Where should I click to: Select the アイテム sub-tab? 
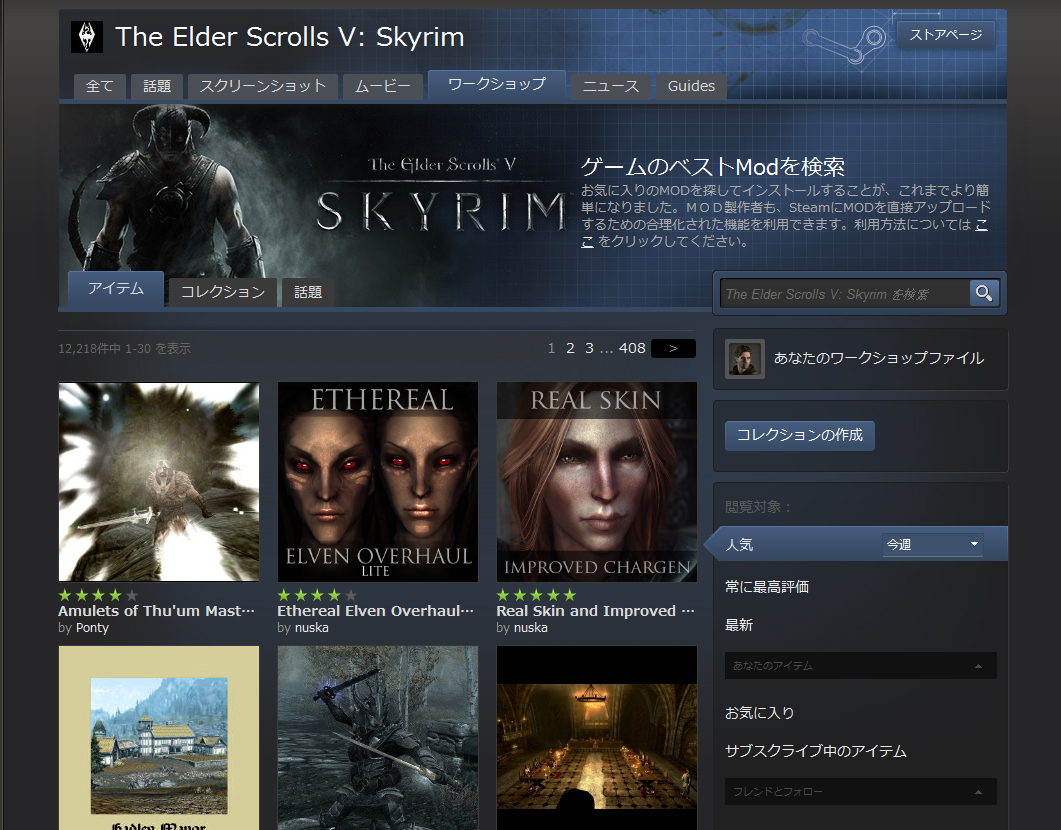pos(116,289)
